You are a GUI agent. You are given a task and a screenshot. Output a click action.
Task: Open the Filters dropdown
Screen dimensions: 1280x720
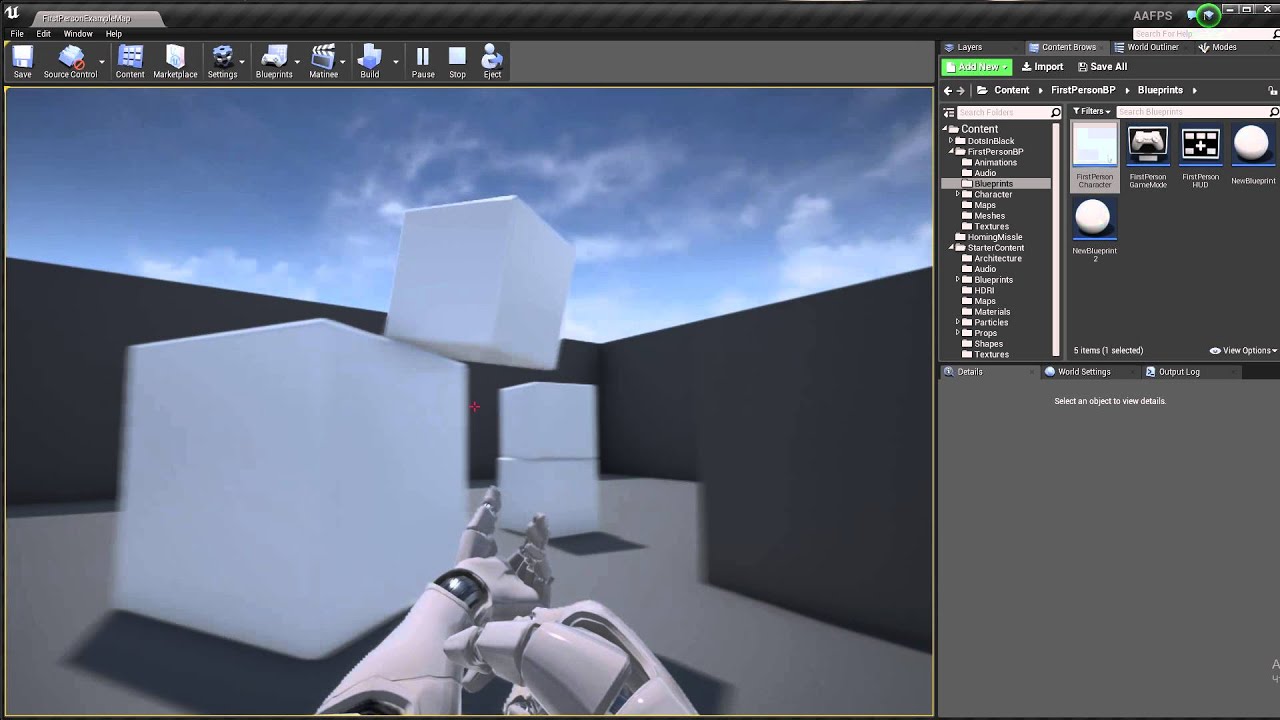[x=1091, y=112]
